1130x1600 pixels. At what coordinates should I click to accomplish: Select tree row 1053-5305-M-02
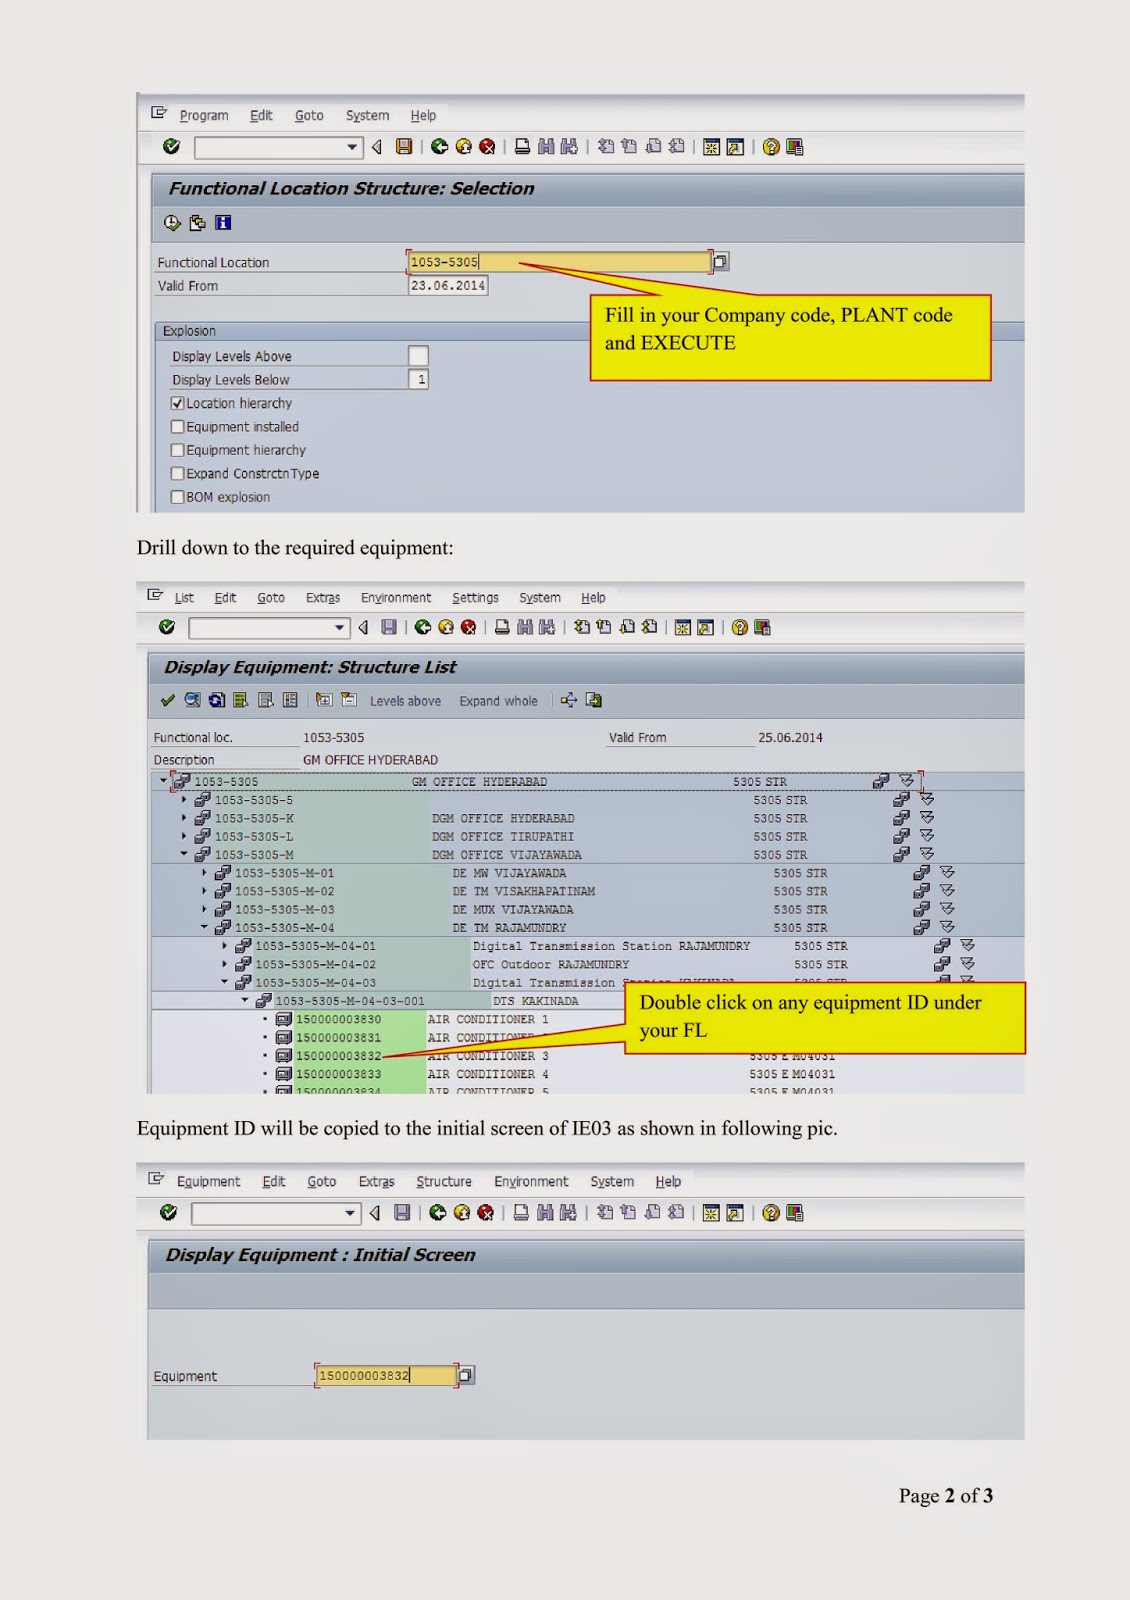(285, 891)
